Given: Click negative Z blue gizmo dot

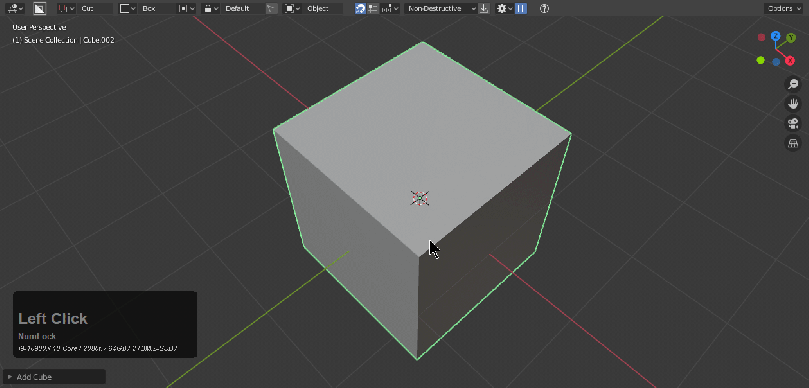Looking at the screenshot, I should 776,62.
